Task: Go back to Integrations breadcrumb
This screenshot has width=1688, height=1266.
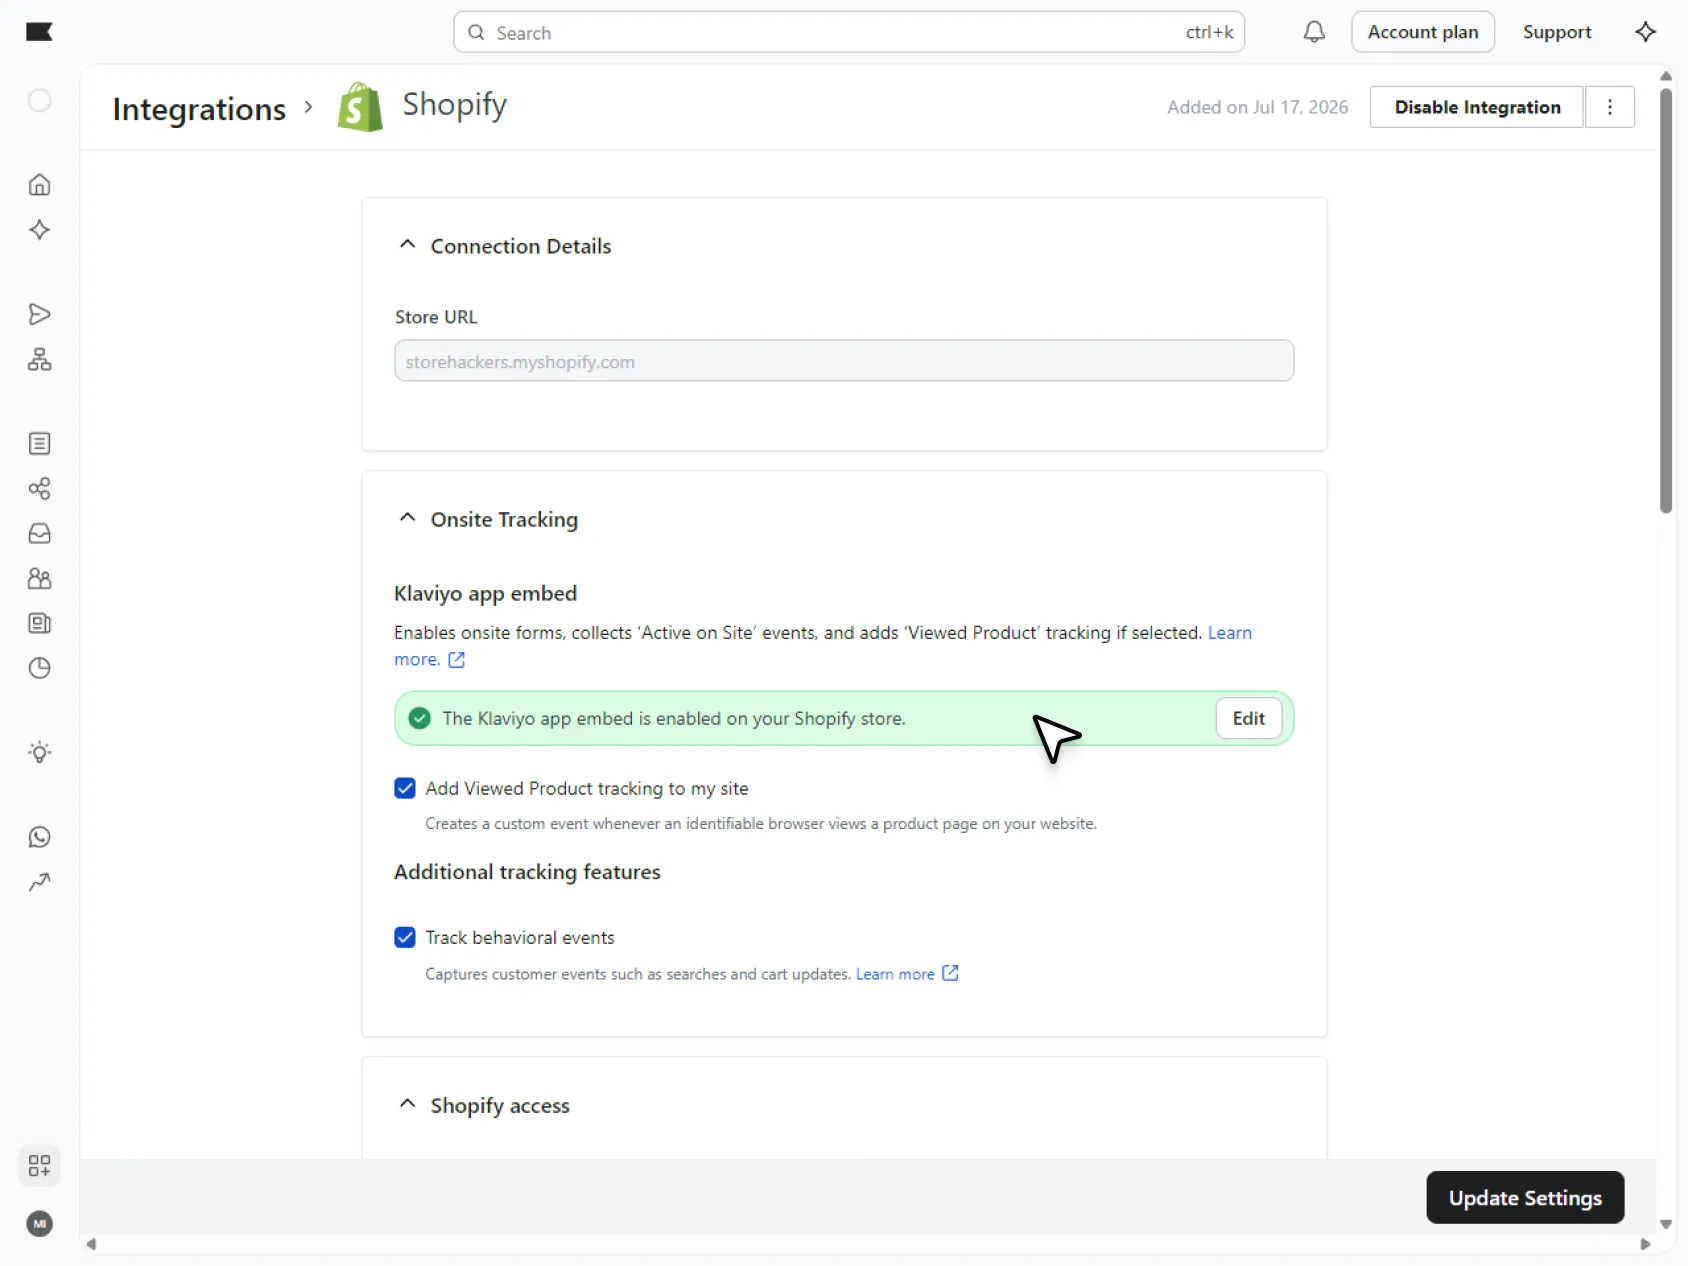Action: (x=199, y=108)
